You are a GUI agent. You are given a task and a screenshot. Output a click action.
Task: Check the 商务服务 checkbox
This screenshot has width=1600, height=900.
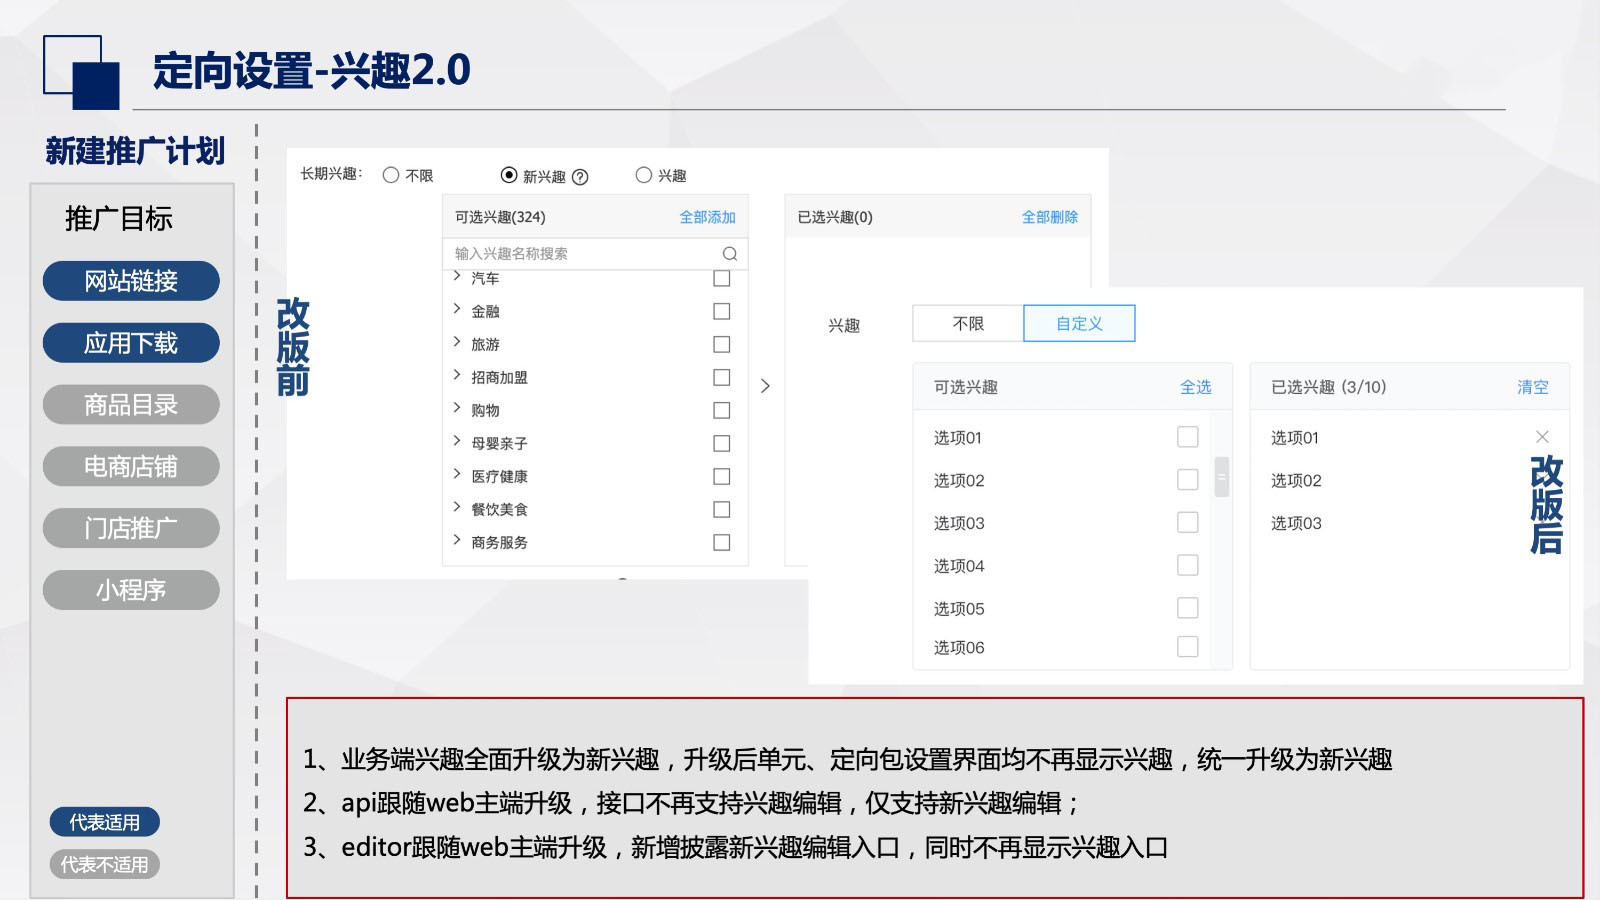(722, 542)
